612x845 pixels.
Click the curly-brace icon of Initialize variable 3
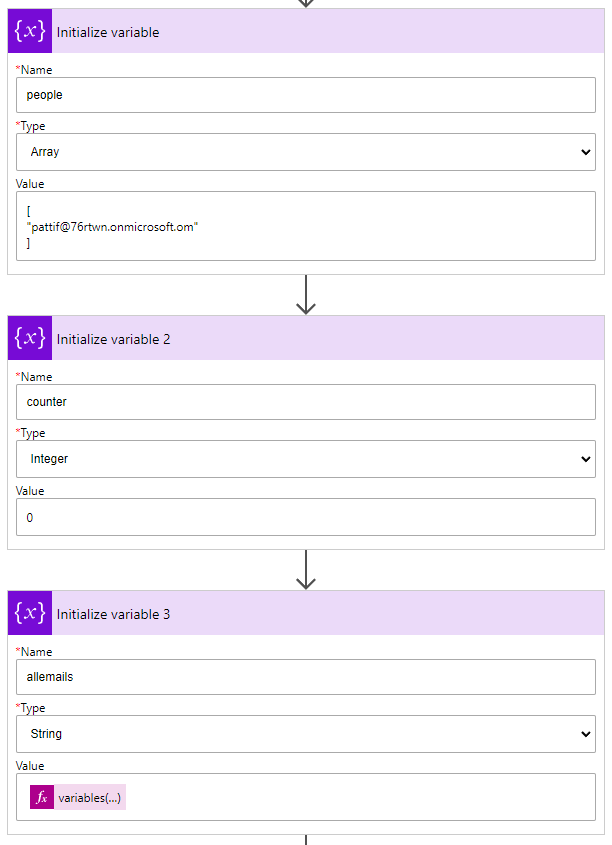tap(30, 614)
